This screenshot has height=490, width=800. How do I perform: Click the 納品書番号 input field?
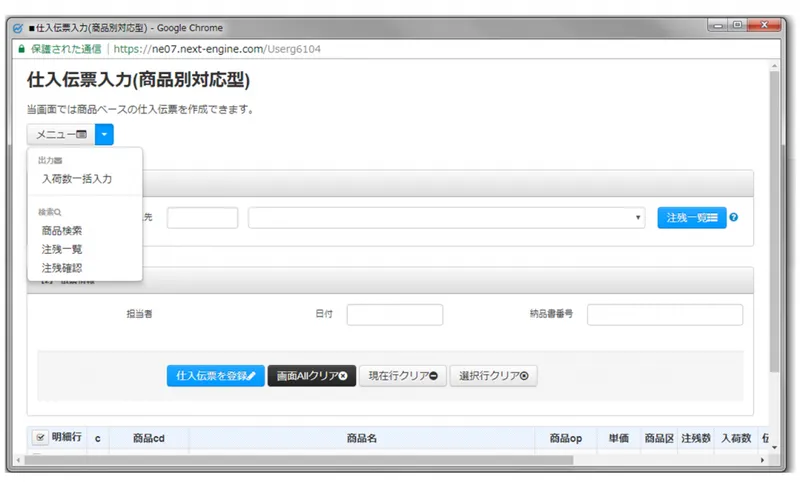(665, 314)
